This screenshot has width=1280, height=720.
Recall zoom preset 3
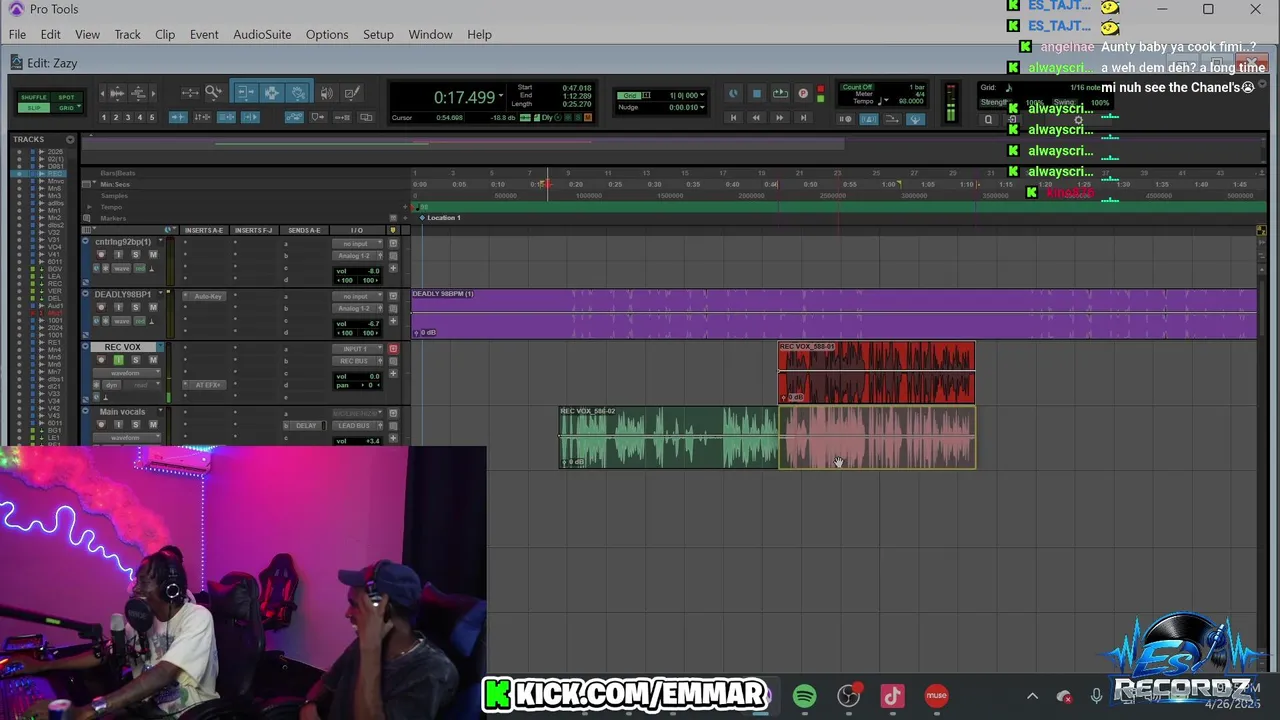click(128, 117)
